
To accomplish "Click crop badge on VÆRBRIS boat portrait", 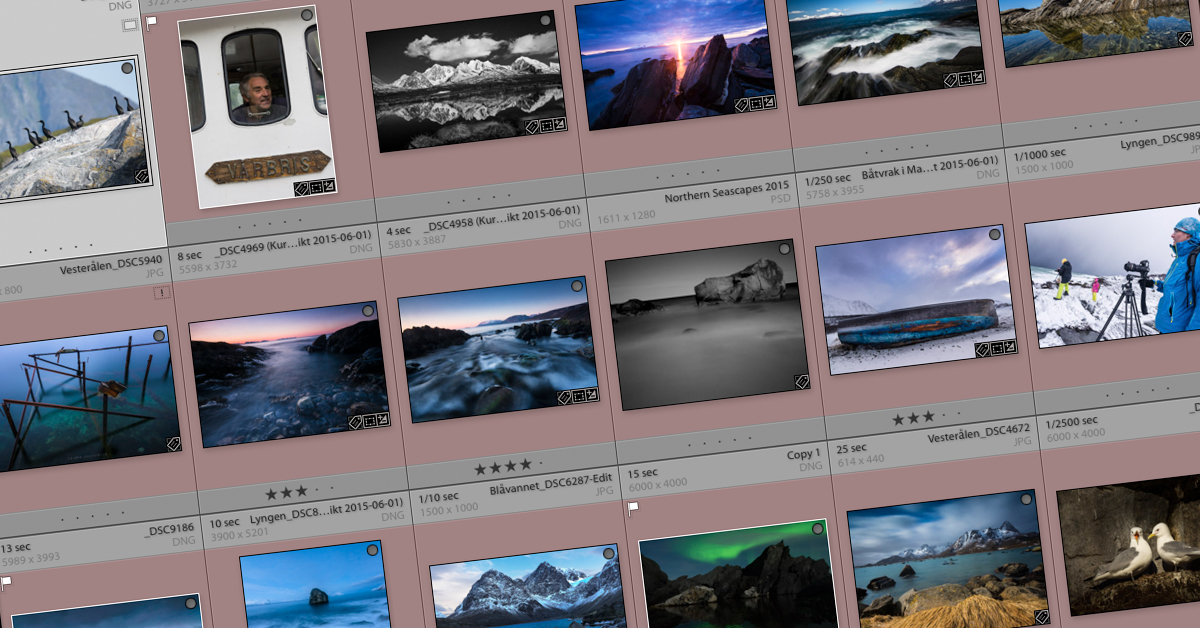I will (x=315, y=187).
